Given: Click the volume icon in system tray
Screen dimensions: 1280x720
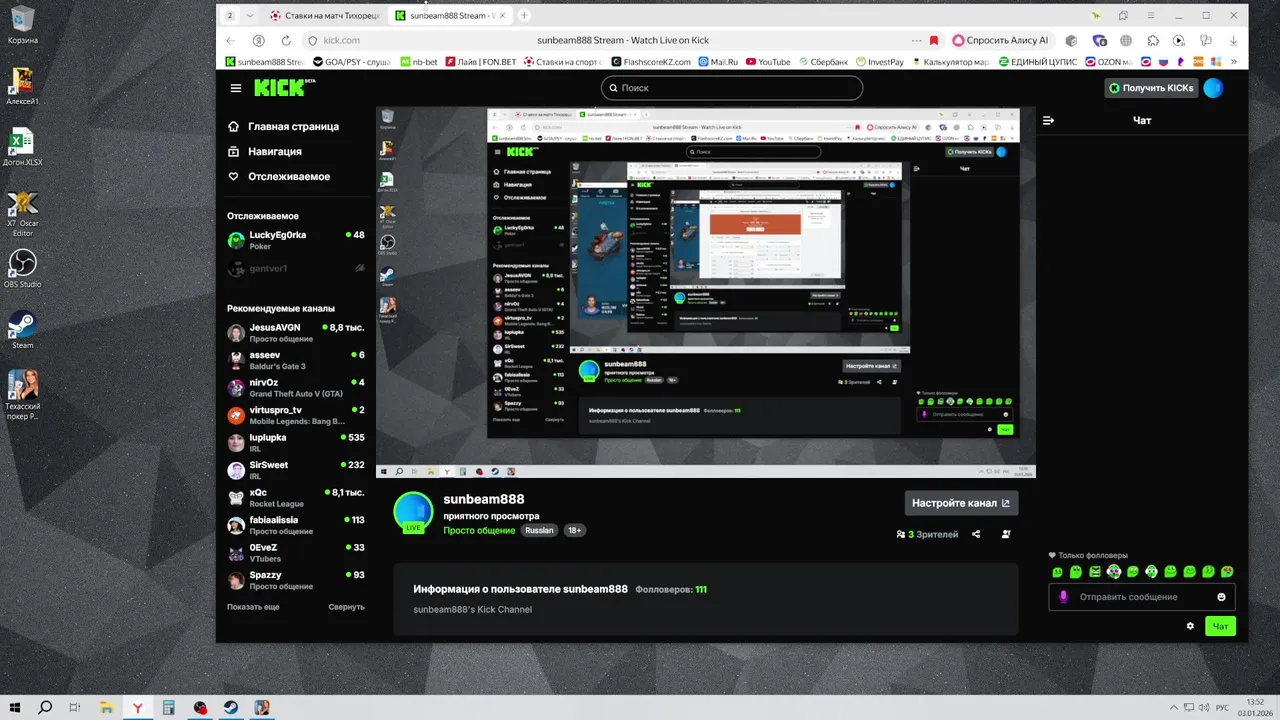Looking at the screenshot, I should point(1204,708).
